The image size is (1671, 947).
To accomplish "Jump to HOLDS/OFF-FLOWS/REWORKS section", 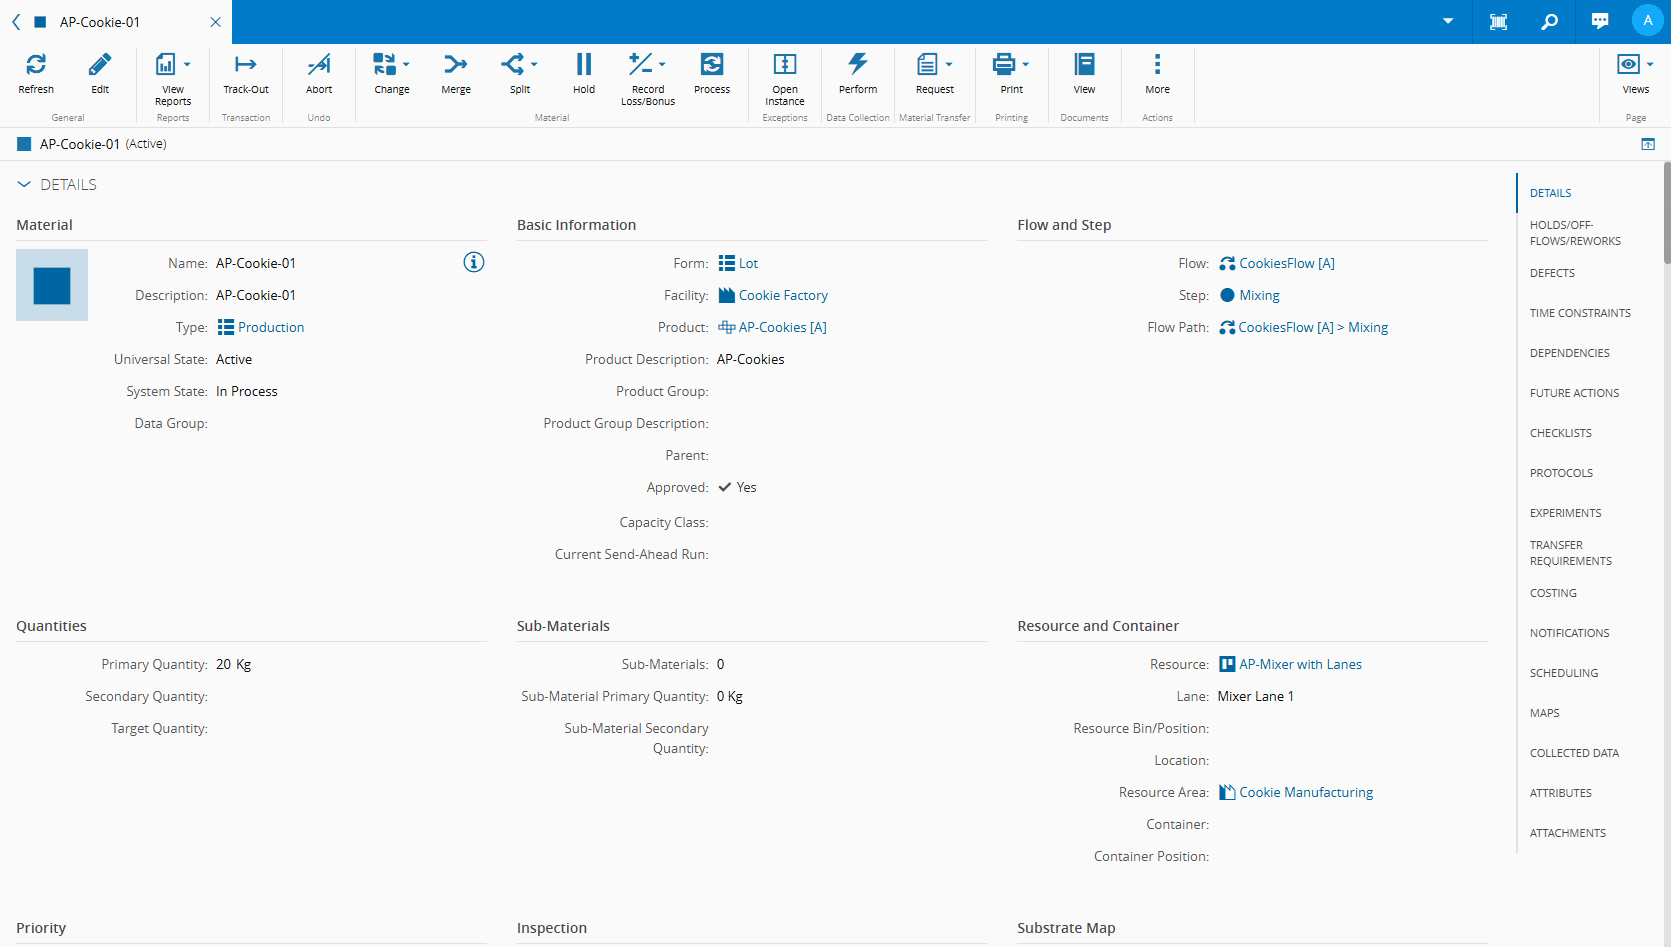I will click(1575, 233).
